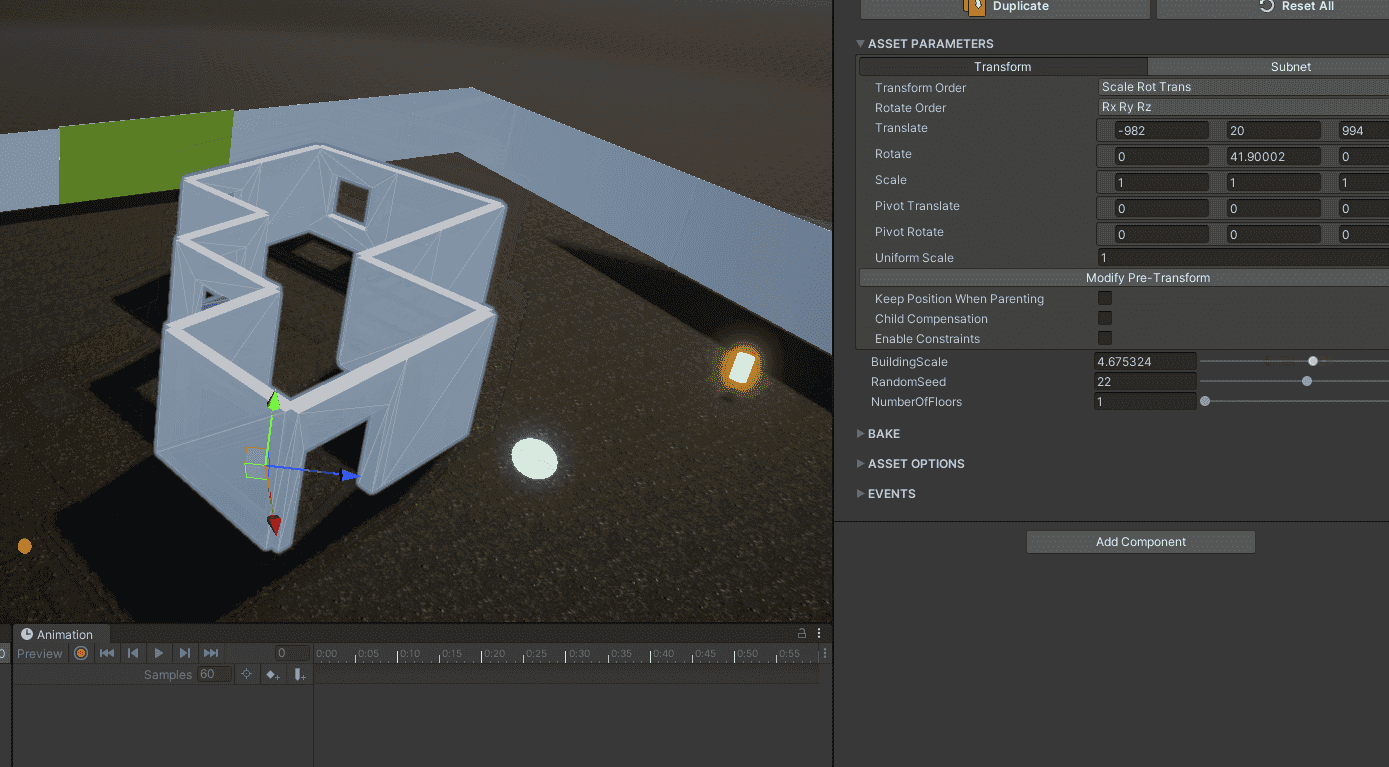Click the Reset All button
This screenshot has height=767, width=1389.
1298,7
